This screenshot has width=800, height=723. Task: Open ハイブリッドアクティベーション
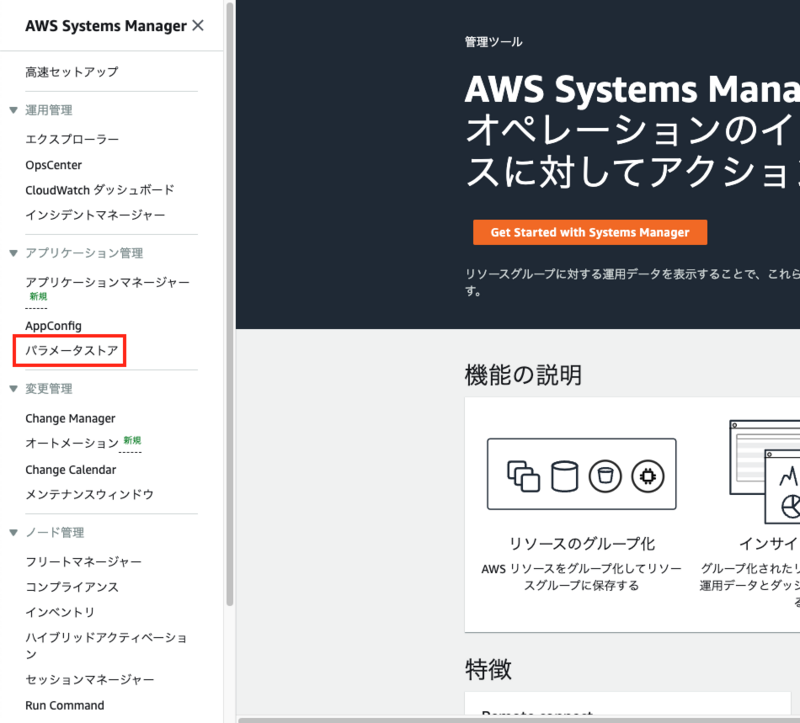pyautogui.click(x=106, y=645)
